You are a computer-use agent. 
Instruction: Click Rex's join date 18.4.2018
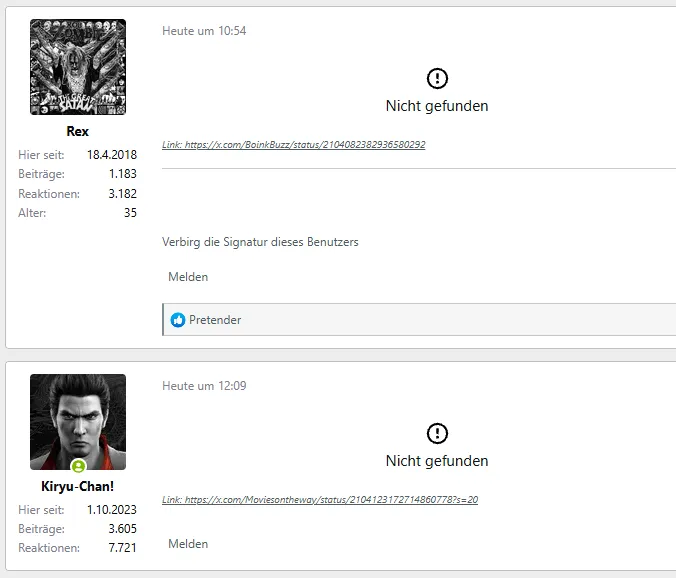point(112,155)
